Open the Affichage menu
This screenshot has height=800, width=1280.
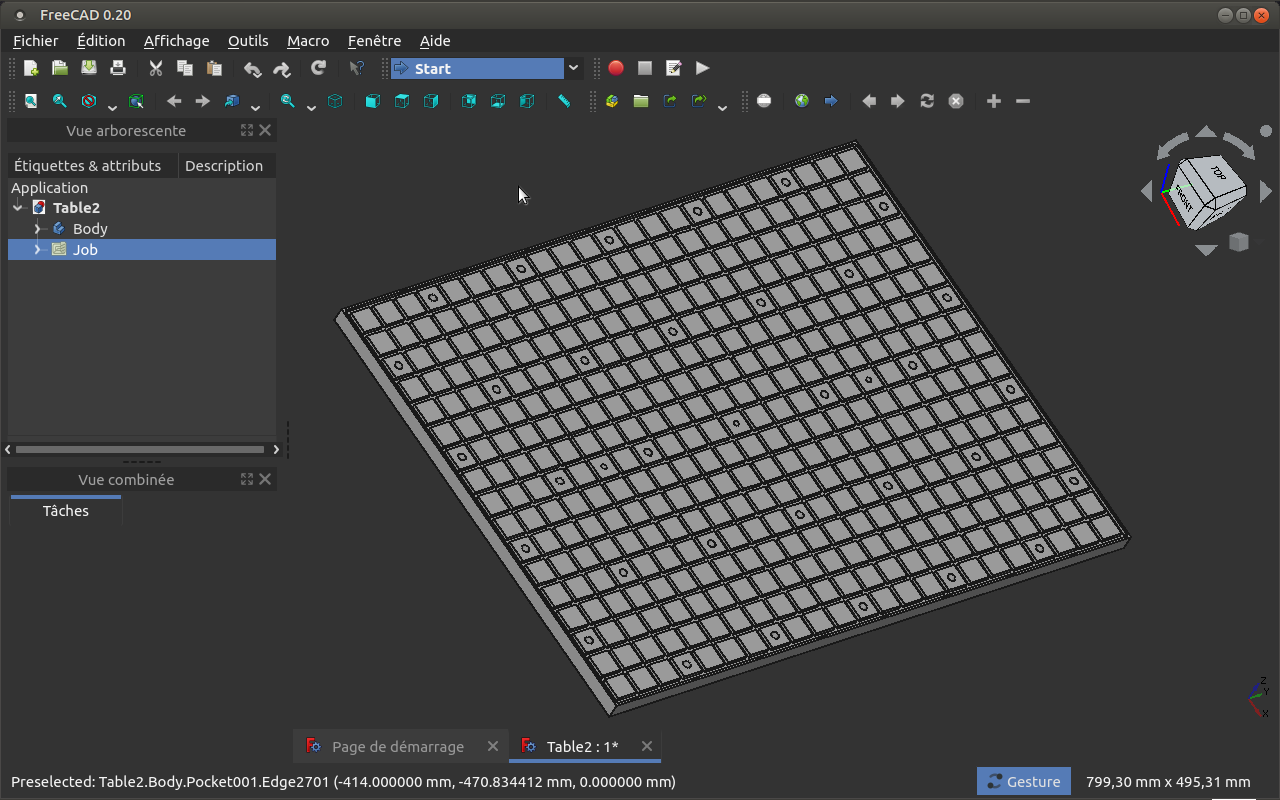tap(177, 41)
